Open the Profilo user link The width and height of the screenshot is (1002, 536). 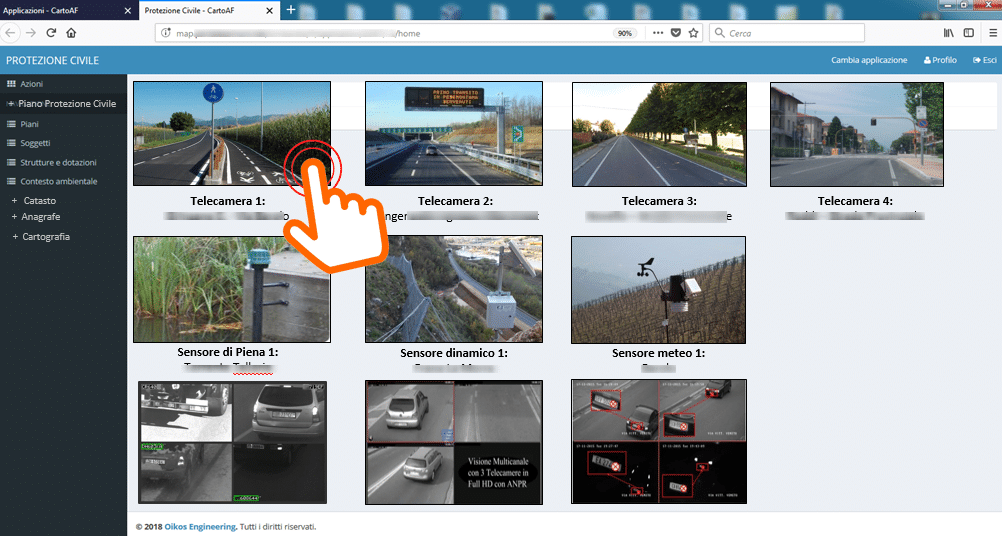point(940,60)
